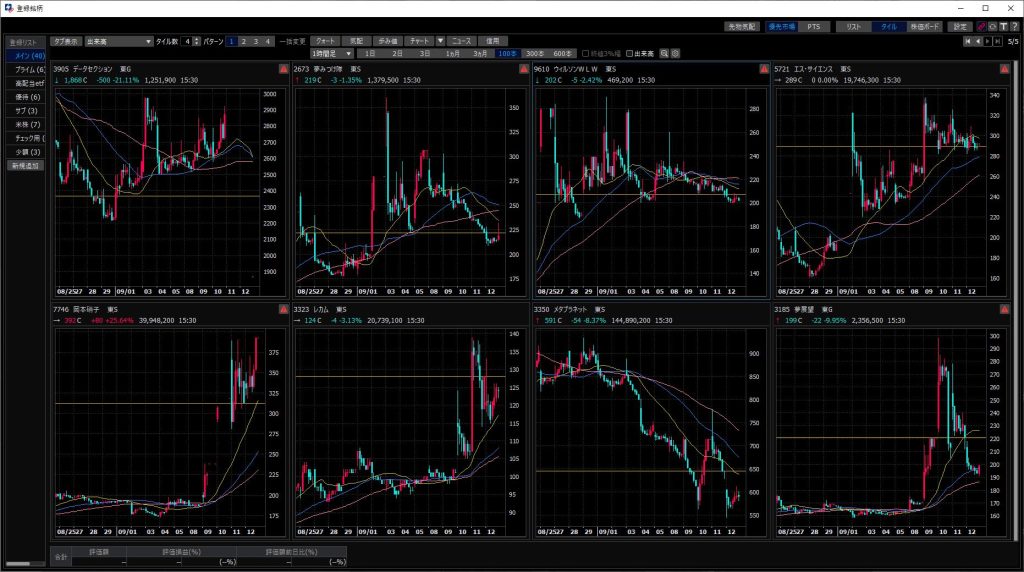1024x572 pixels.
Task: Switch market to PTS
Action: pos(813,27)
